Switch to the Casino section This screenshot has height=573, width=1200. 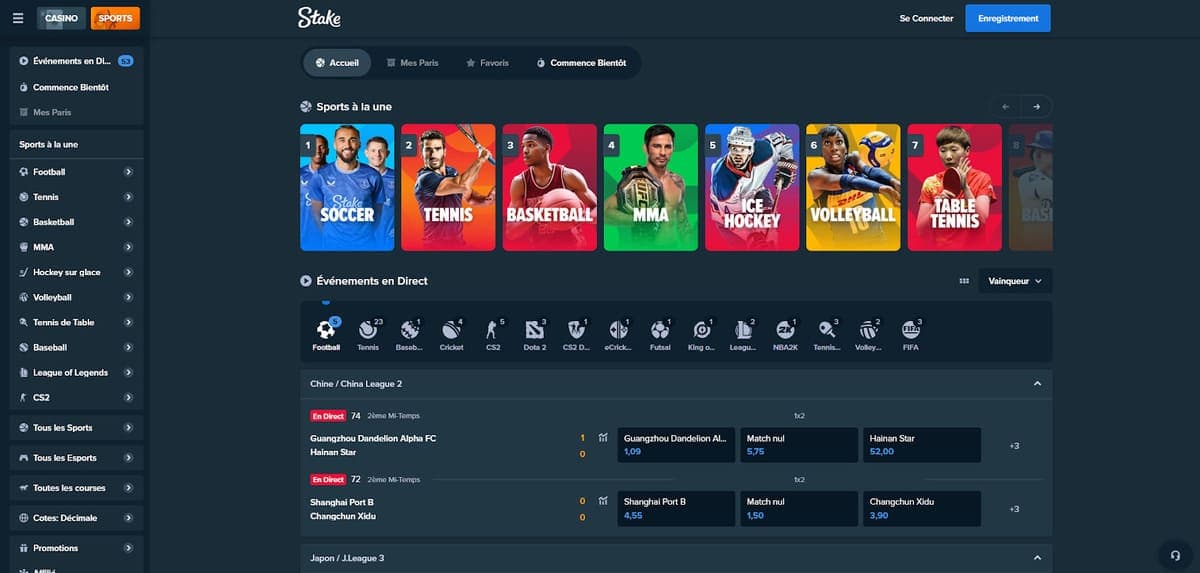click(x=61, y=18)
